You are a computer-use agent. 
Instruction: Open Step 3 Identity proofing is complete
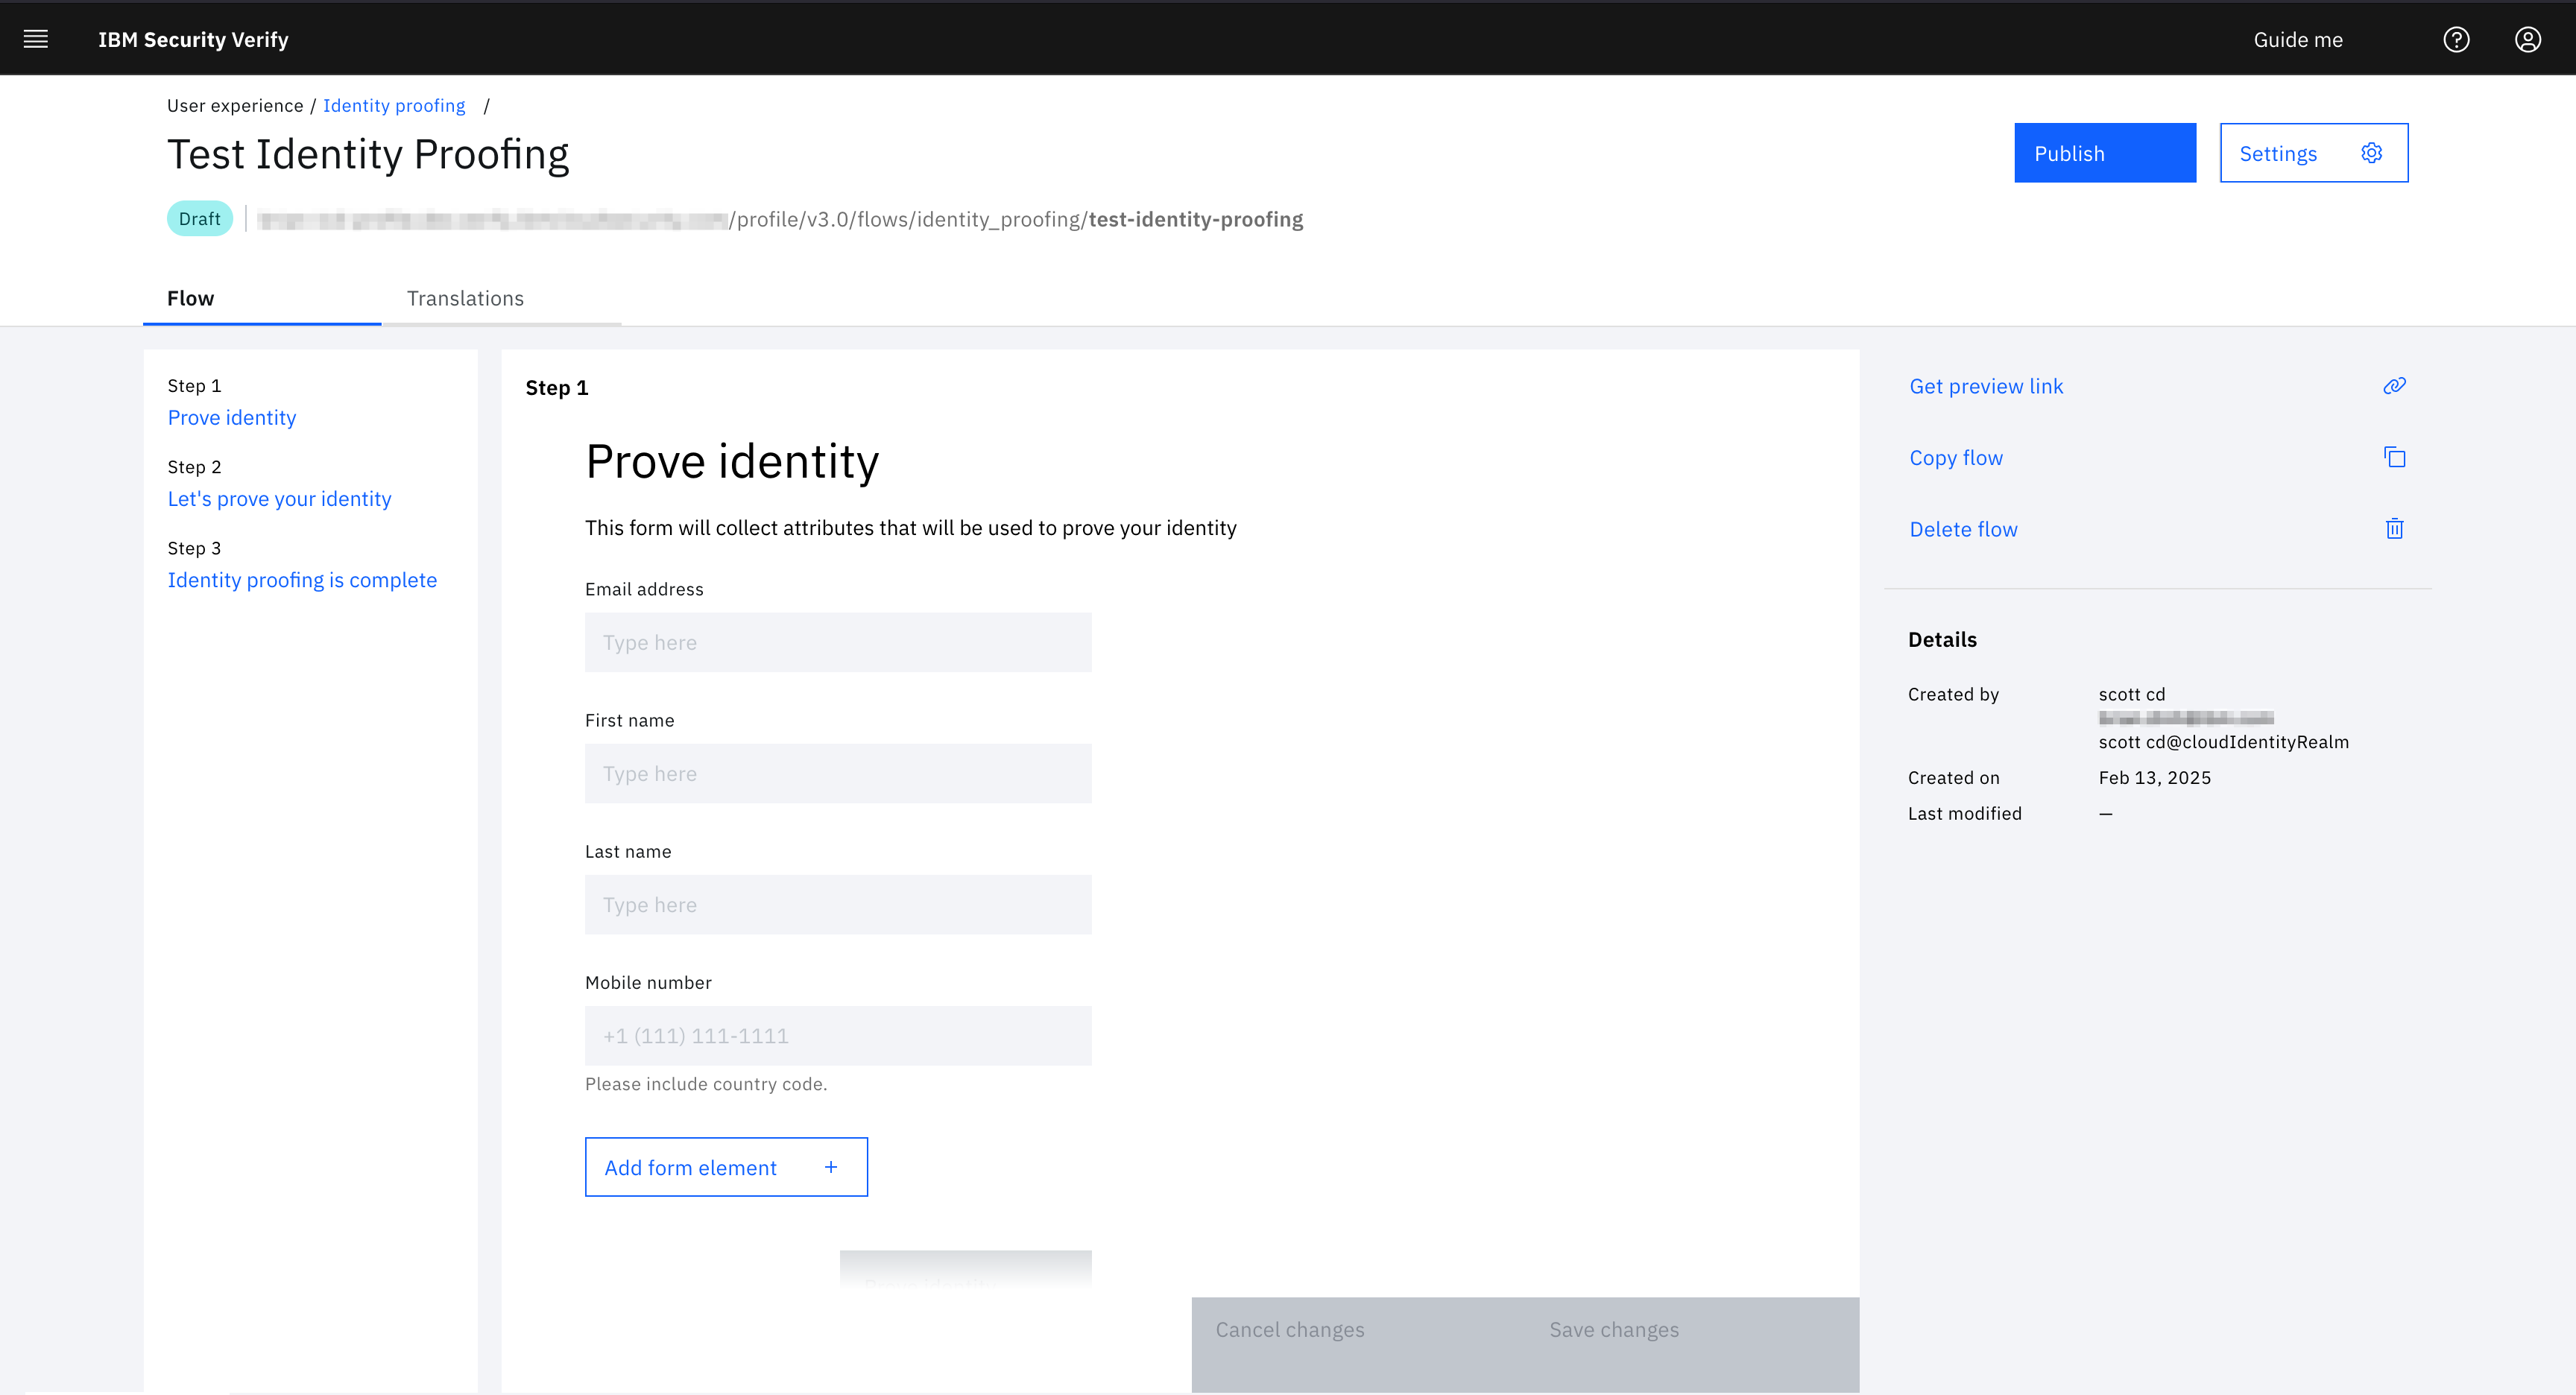302,580
